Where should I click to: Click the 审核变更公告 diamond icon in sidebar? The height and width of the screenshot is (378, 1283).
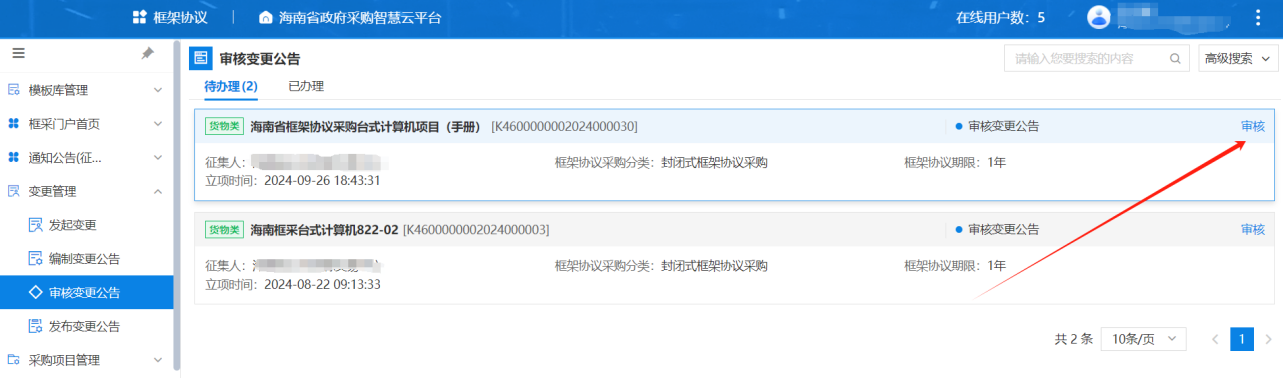[36, 292]
